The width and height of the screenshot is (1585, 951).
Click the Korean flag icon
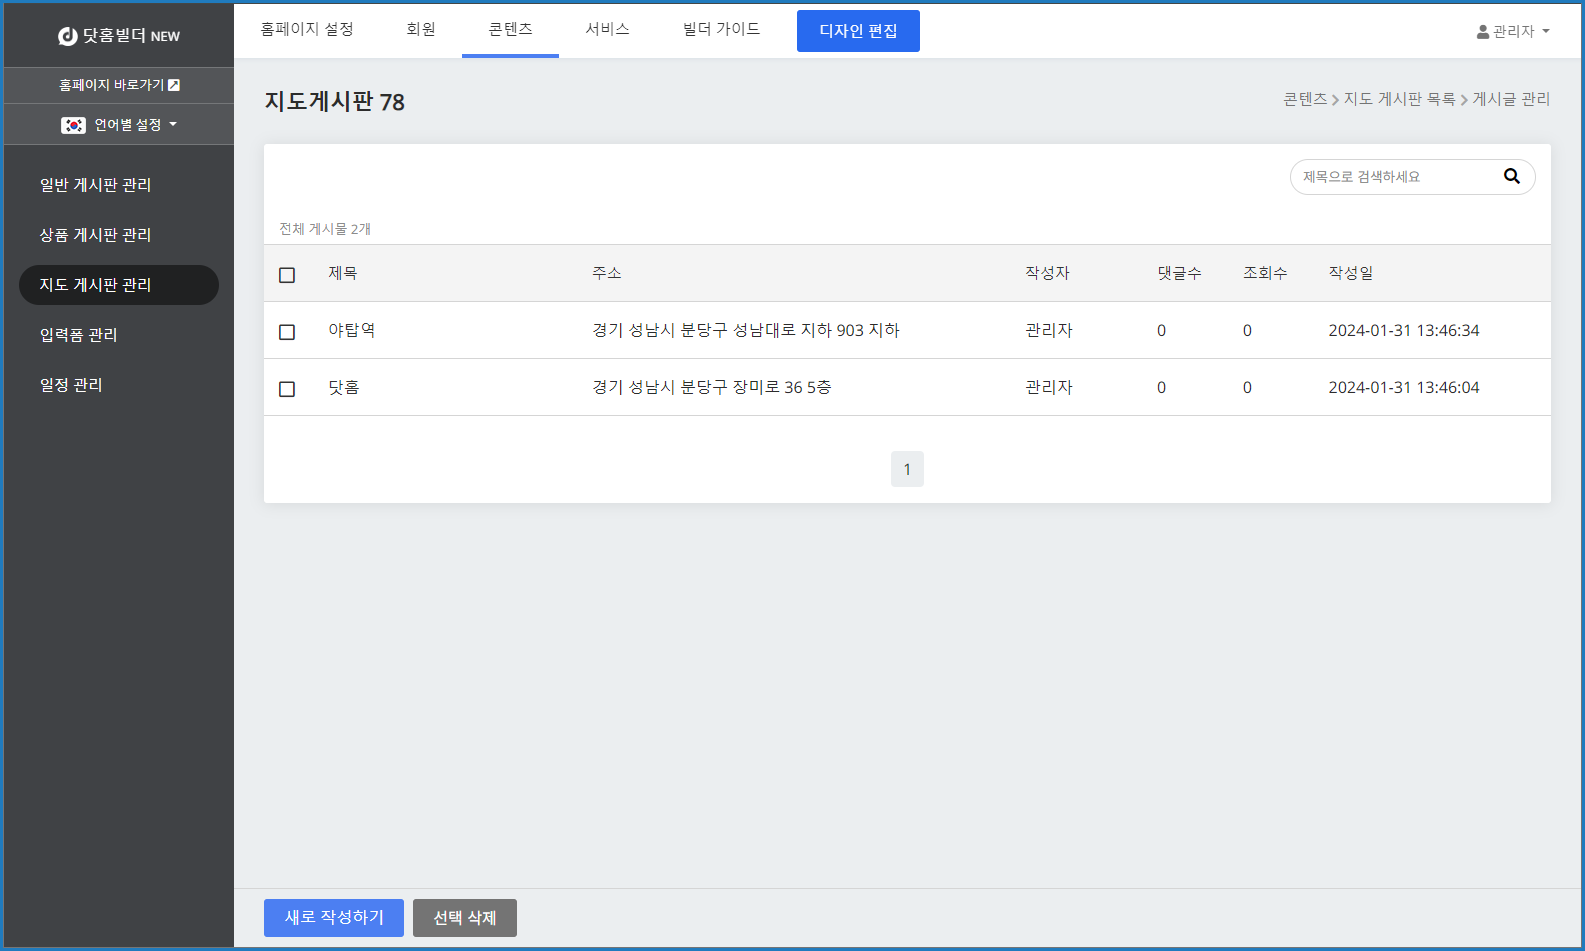(x=73, y=125)
